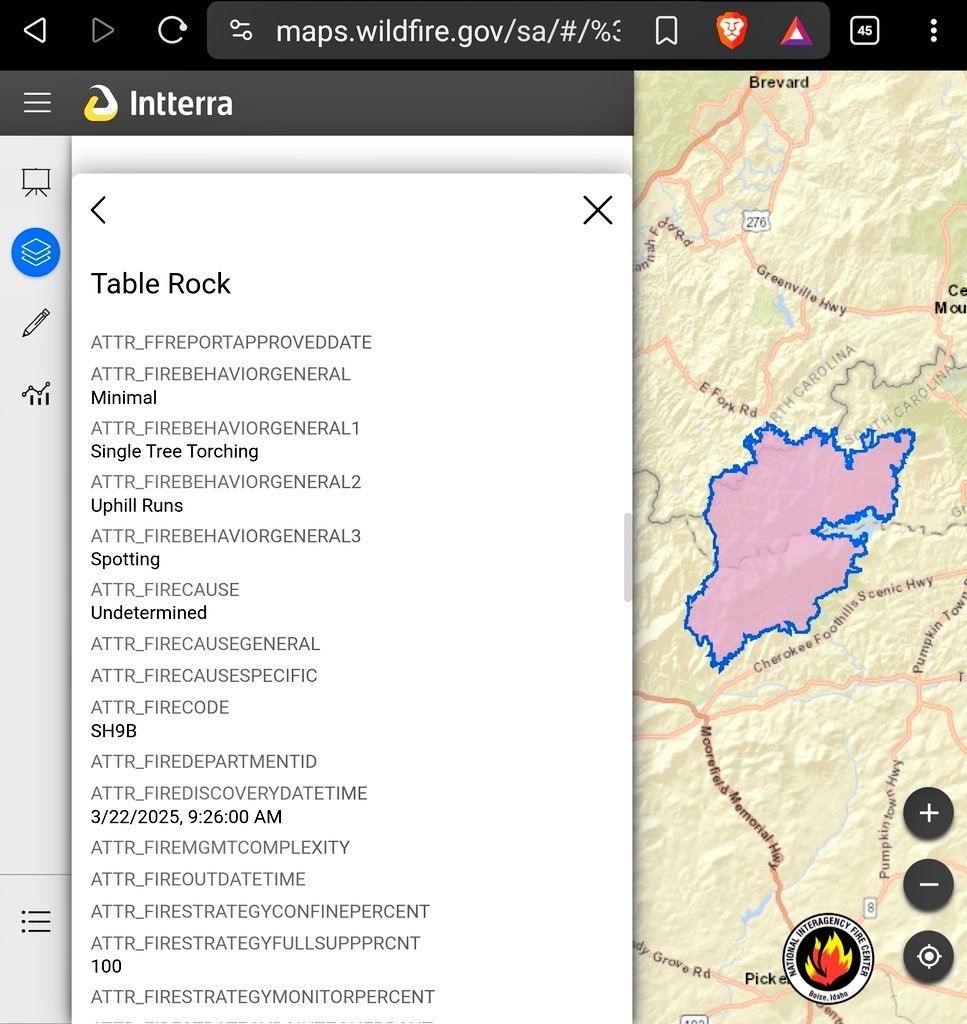Open the legend list at the sidebar bottom
This screenshot has width=967, height=1024.
[x=36, y=921]
